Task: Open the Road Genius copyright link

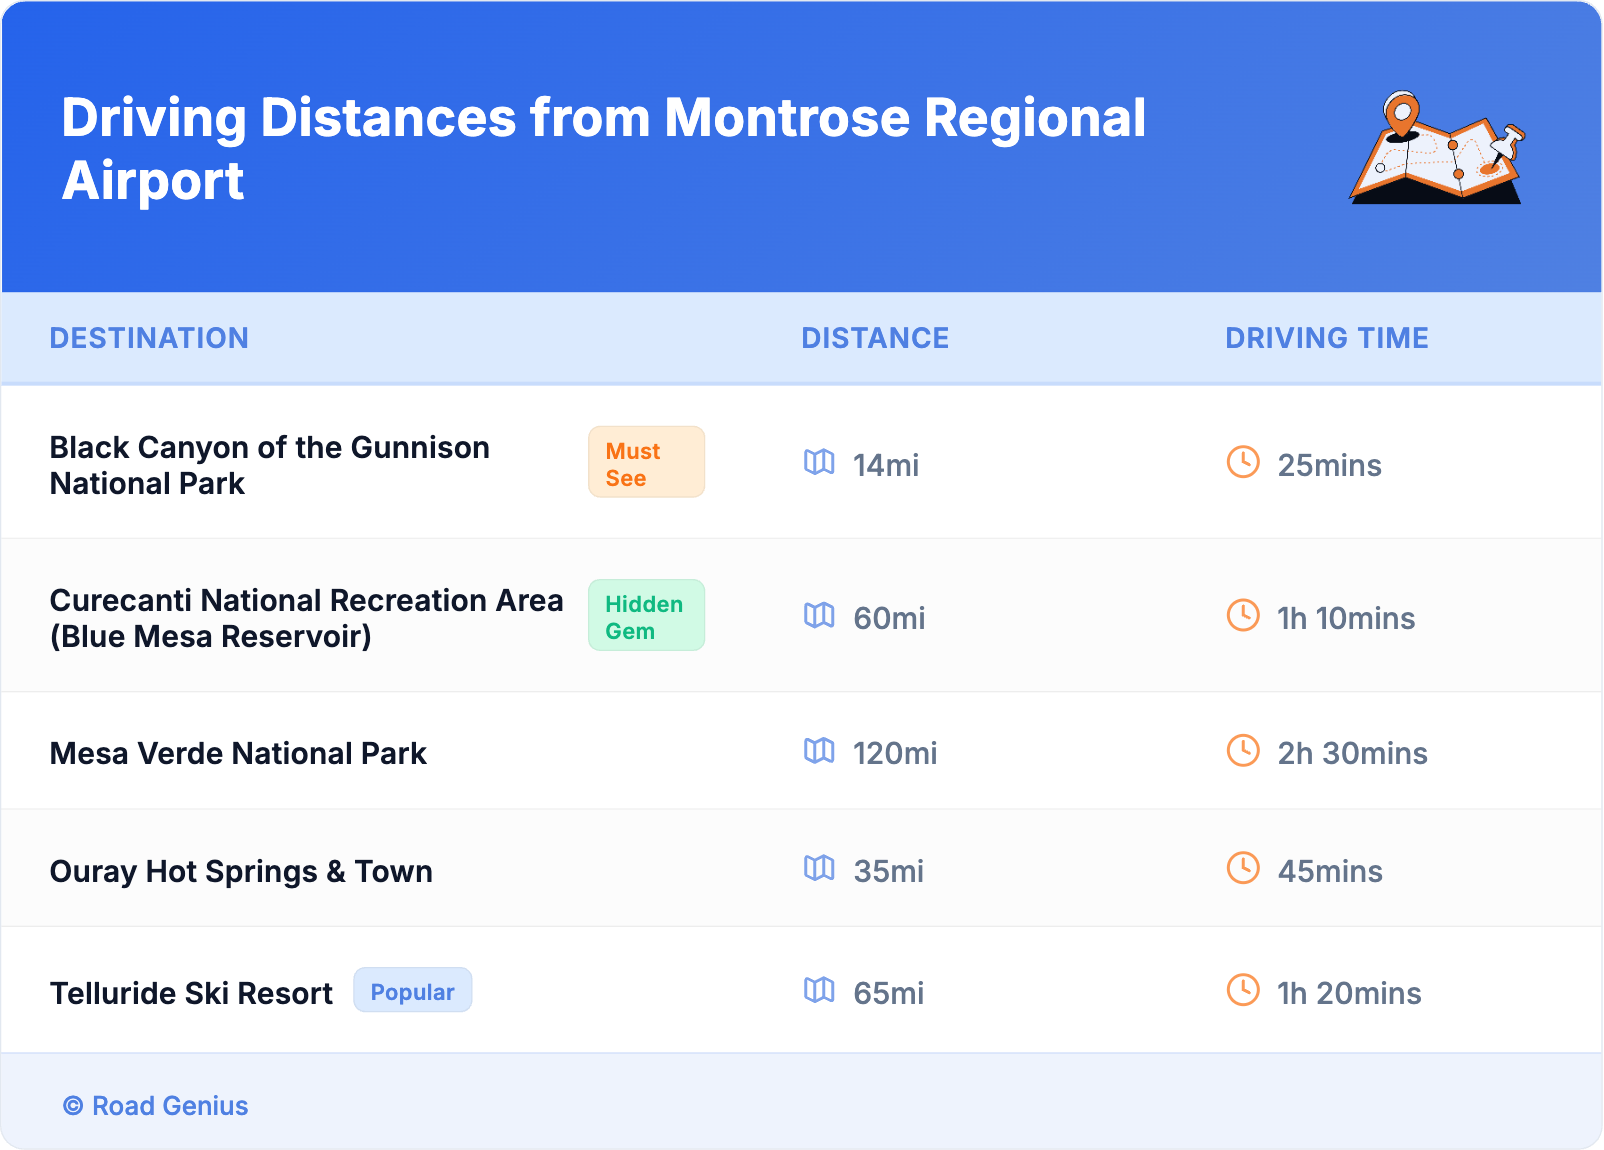Action: pos(156,1106)
